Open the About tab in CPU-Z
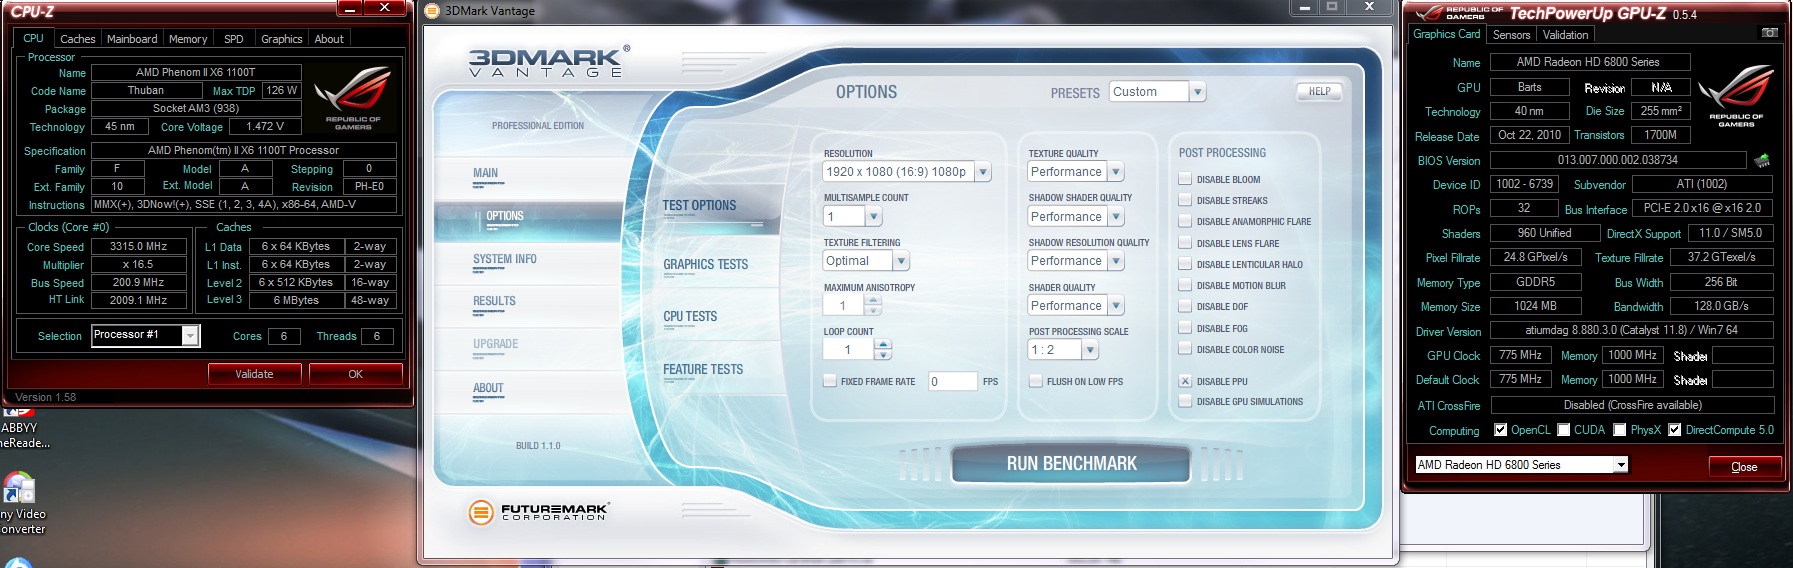The height and width of the screenshot is (568, 1793). point(329,39)
